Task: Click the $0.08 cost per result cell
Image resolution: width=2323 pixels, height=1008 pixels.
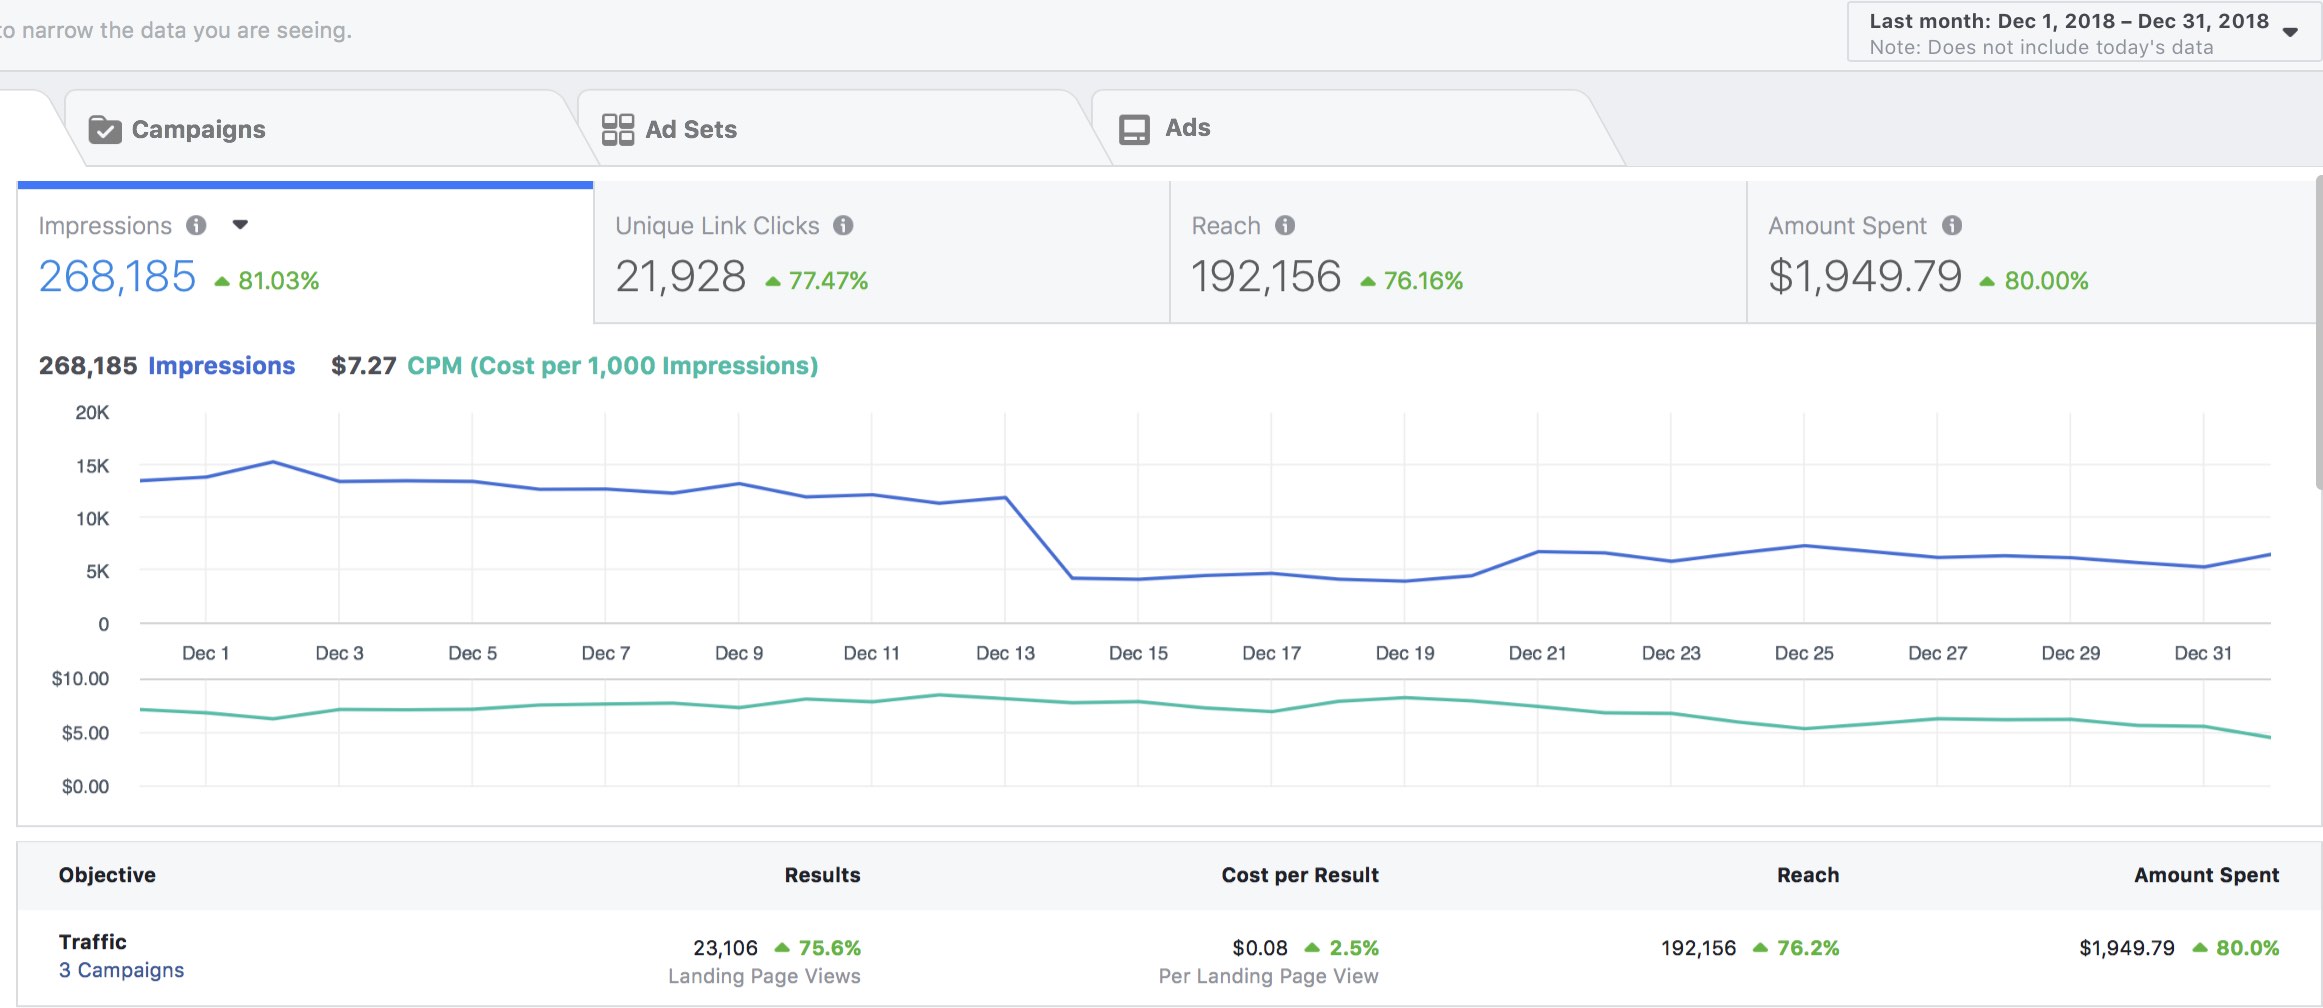Action: tap(1260, 948)
